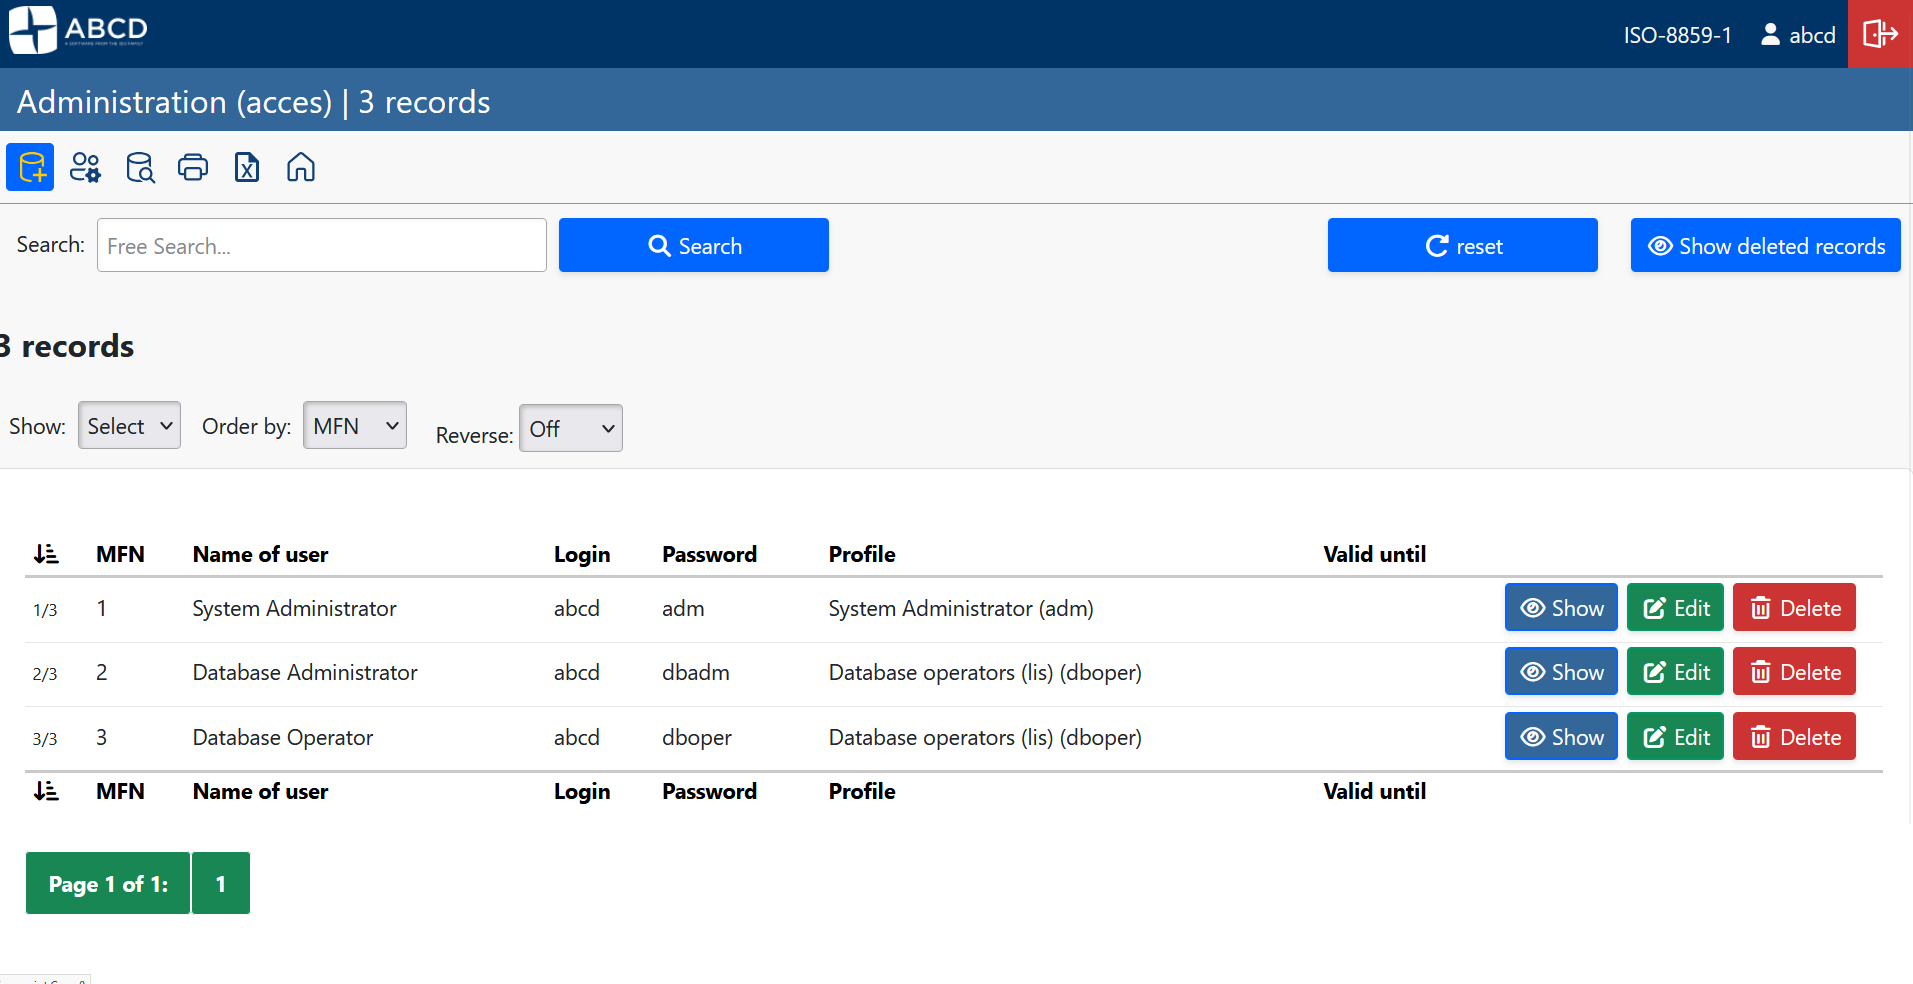Click the red logout icon

click(x=1879, y=34)
